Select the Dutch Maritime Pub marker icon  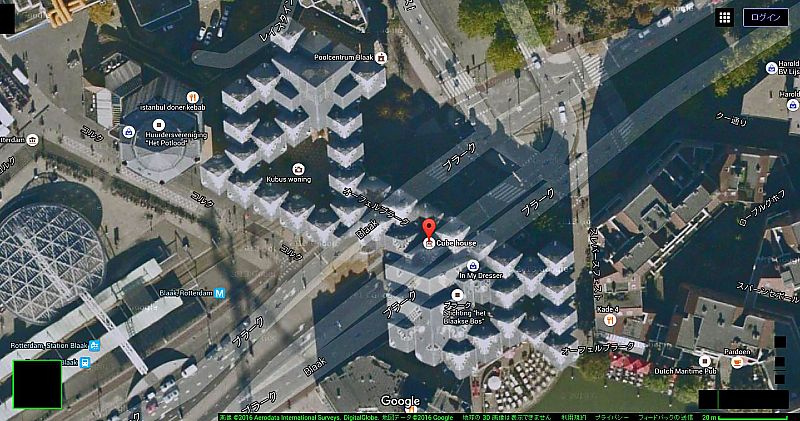point(705,361)
